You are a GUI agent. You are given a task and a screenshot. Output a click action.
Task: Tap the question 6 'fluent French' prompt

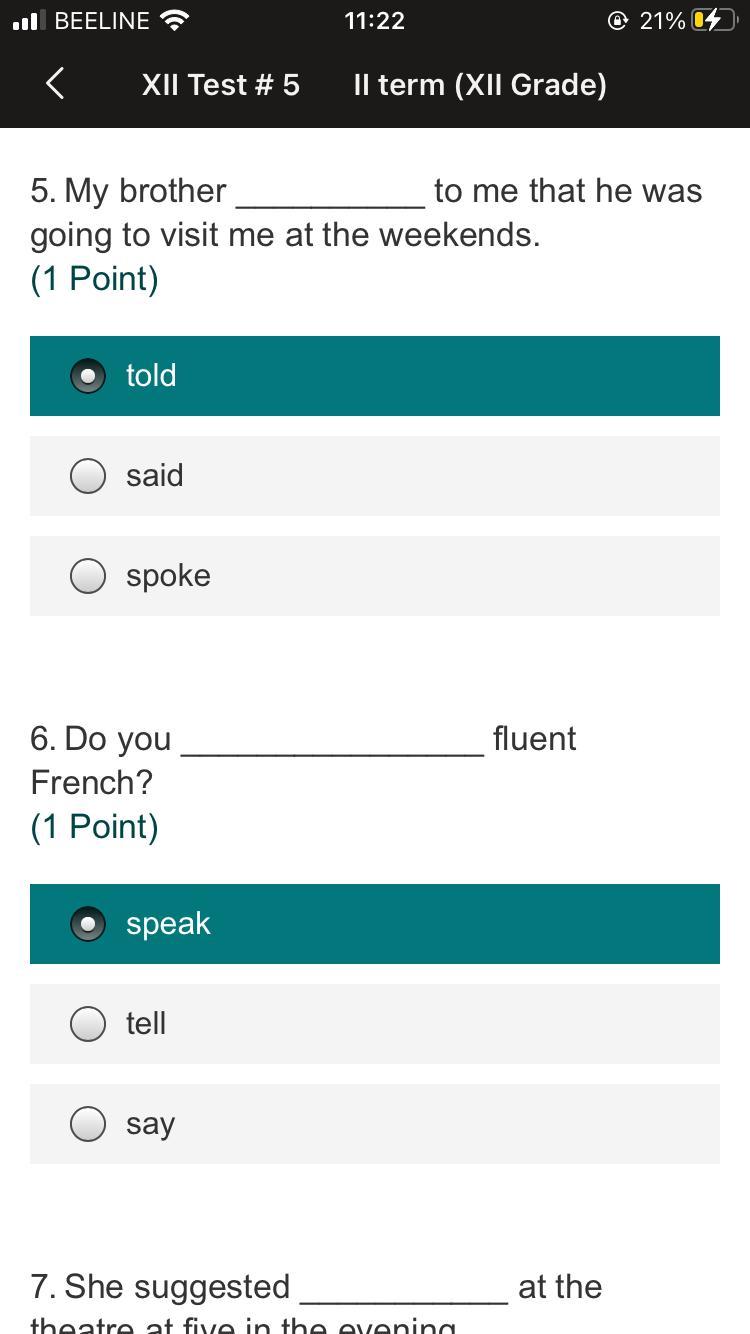303,760
